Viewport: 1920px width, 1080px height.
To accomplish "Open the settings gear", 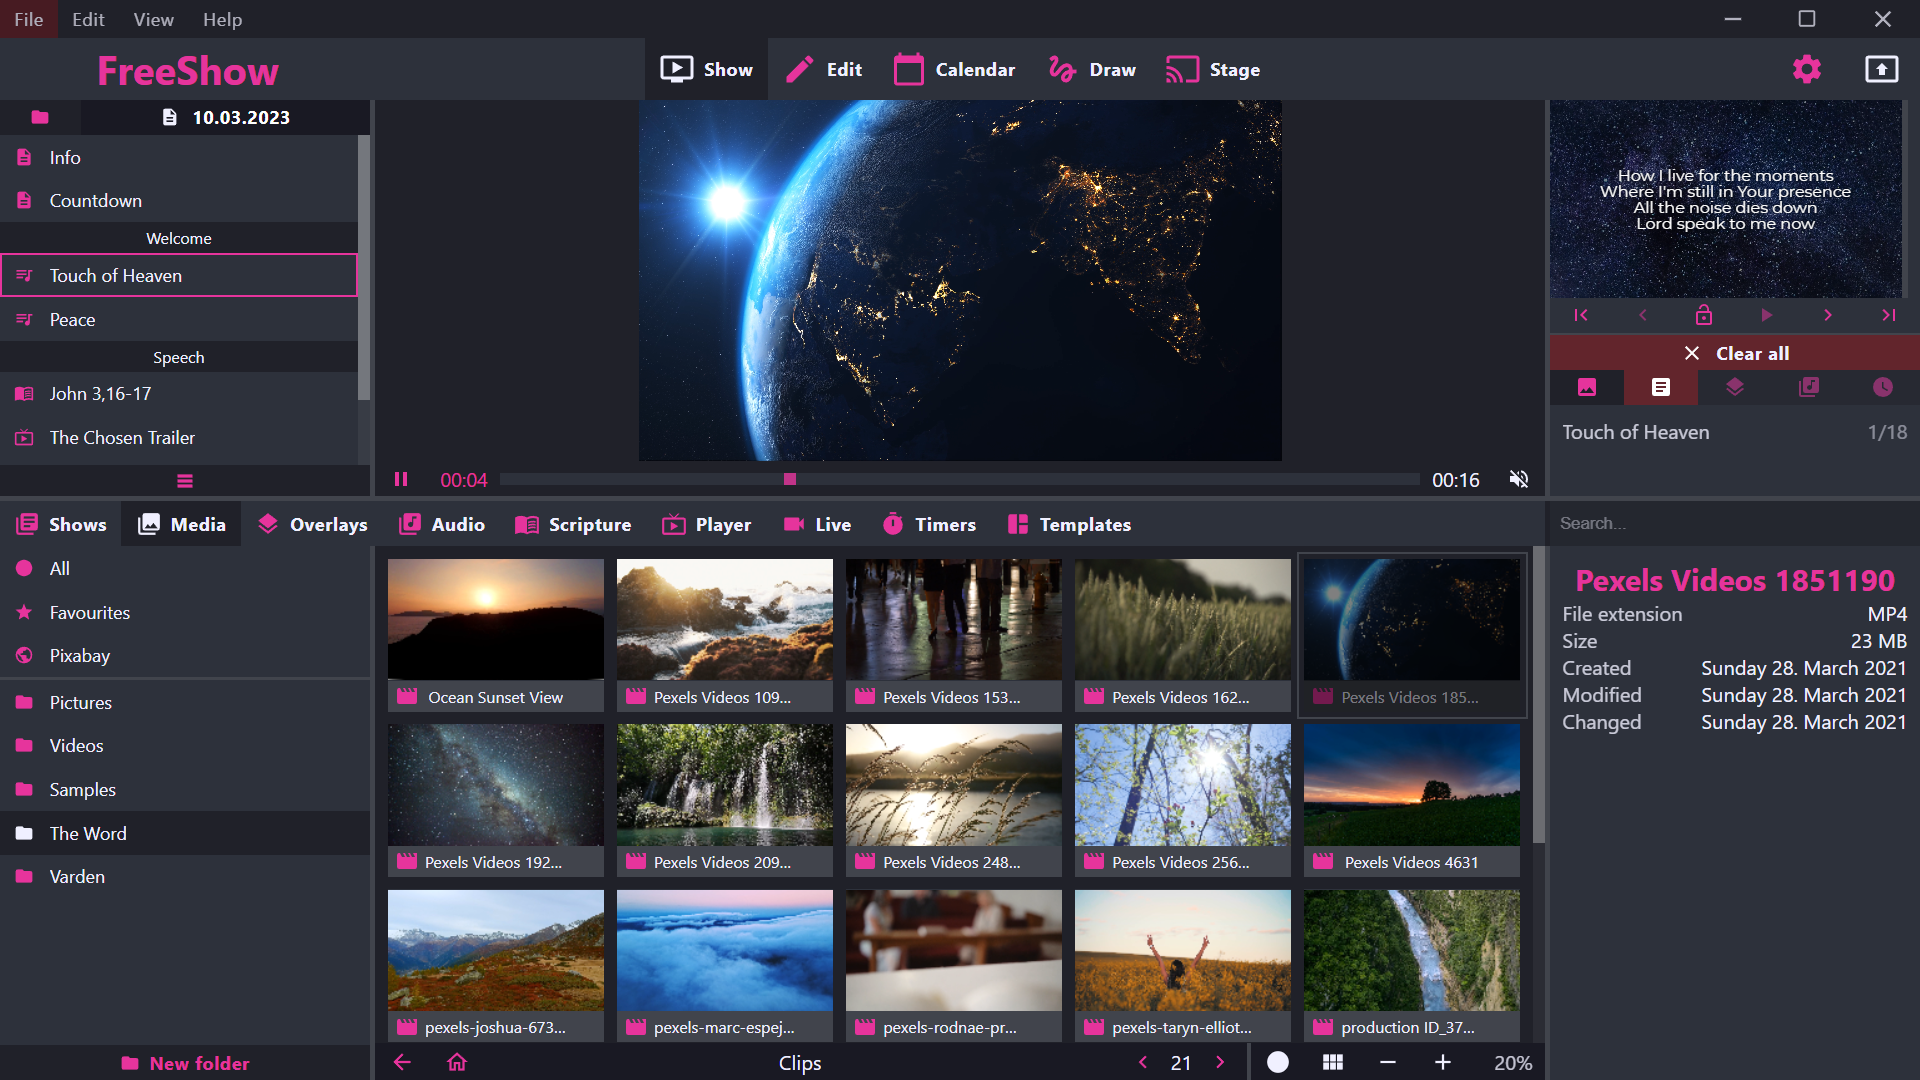I will pos(1806,69).
